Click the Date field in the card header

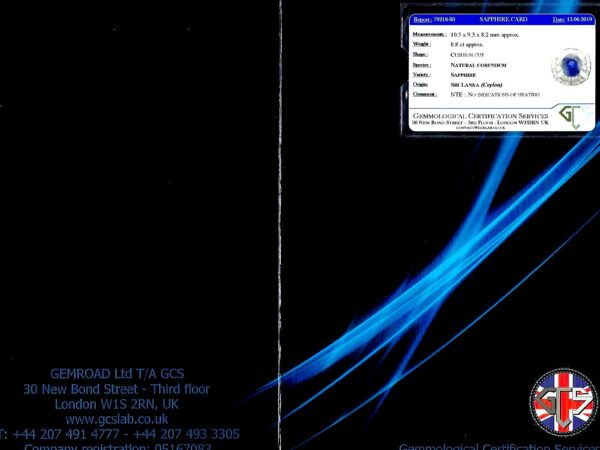pyautogui.click(x=572, y=19)
